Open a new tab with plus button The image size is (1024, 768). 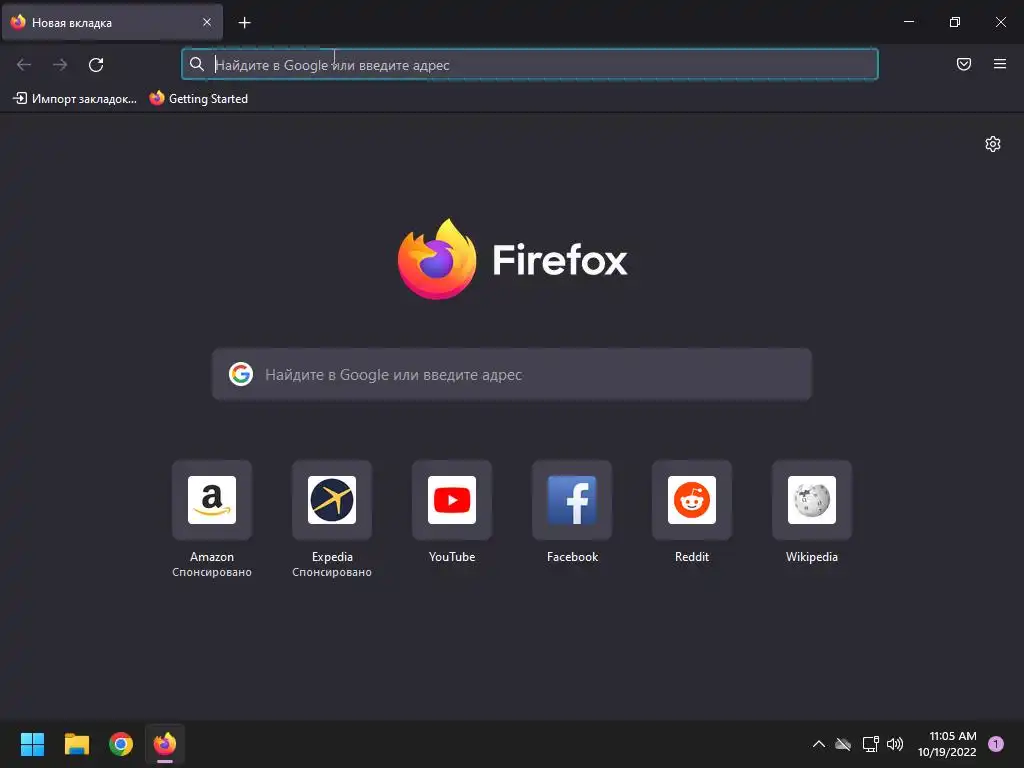pyautogui.click(x=244, y=23)
